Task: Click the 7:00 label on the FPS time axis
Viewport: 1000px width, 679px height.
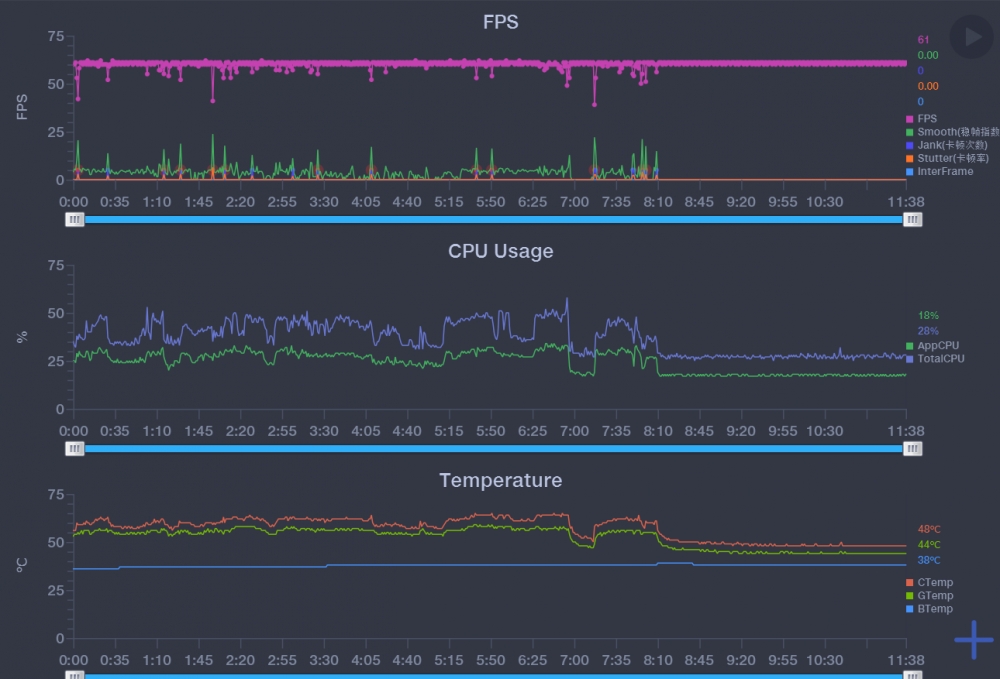Action: pyautogui.click(x=574, y=202)
